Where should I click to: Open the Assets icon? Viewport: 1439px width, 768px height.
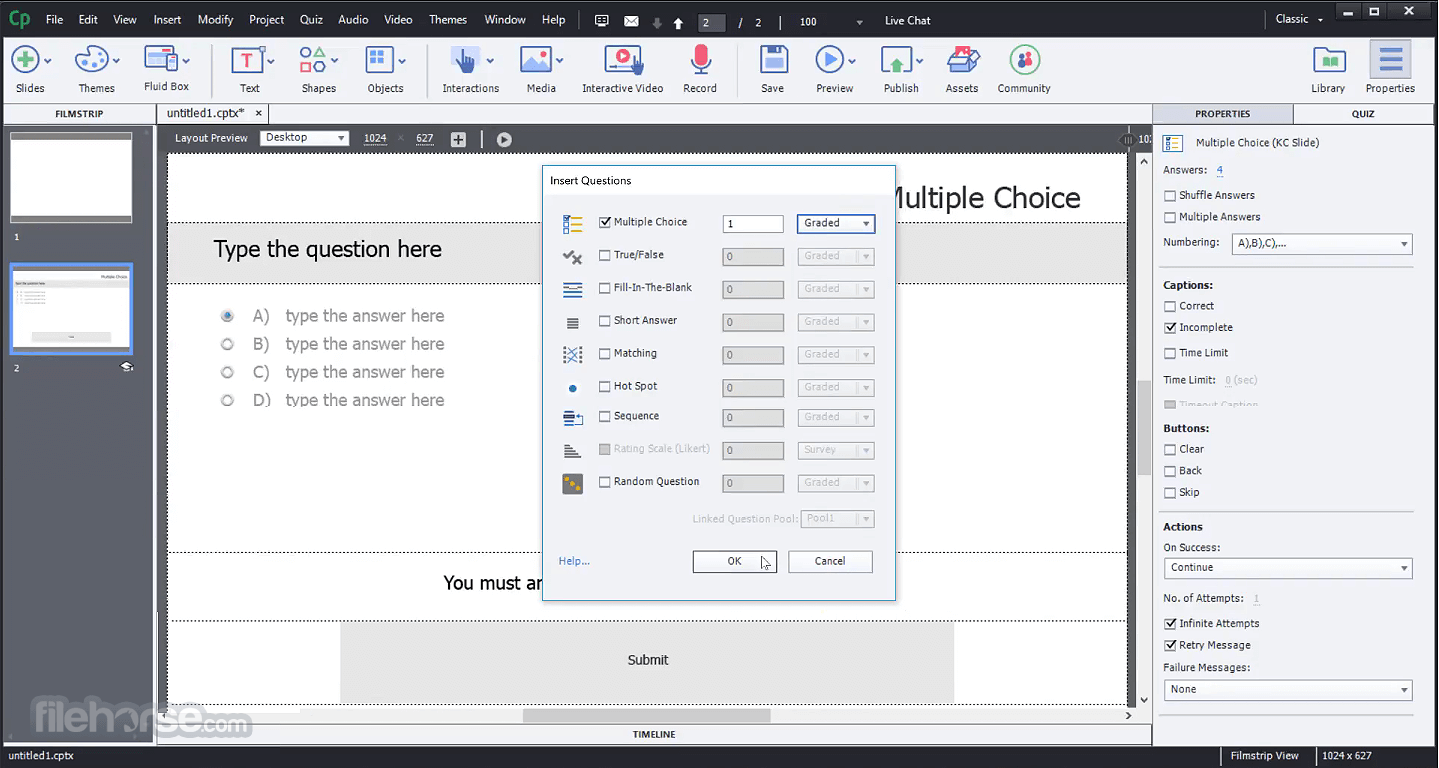coord(962,62)
